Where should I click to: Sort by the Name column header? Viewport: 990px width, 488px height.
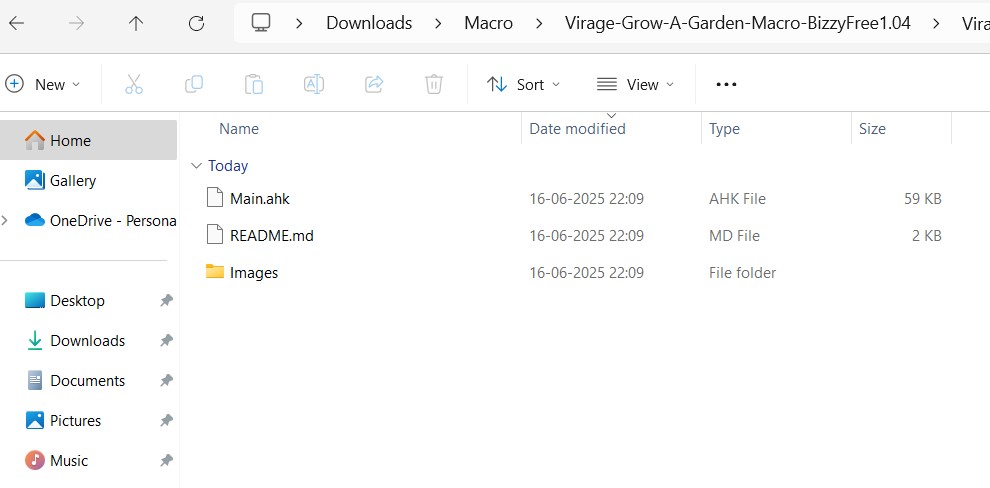(x=239, y=129)
